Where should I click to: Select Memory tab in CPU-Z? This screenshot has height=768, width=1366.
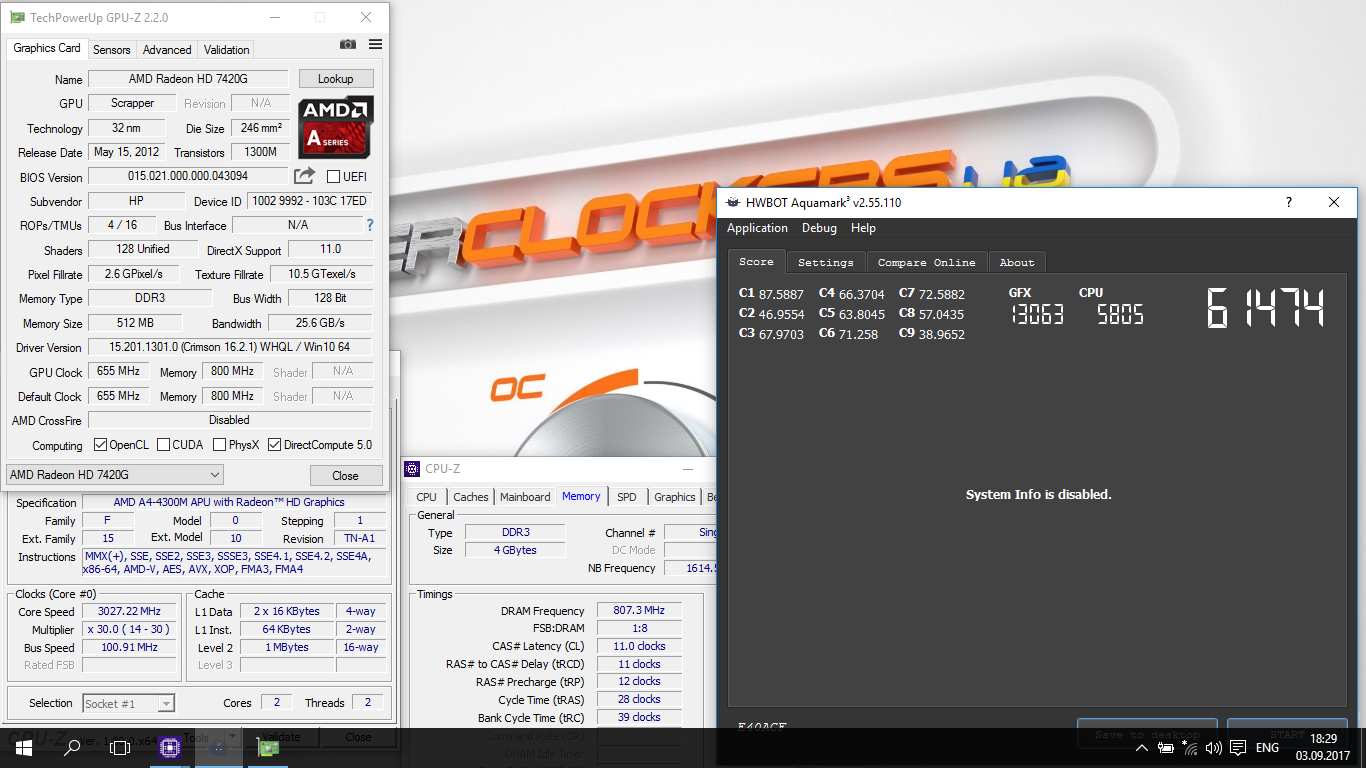pyautogui.click(x=581, y=496)
